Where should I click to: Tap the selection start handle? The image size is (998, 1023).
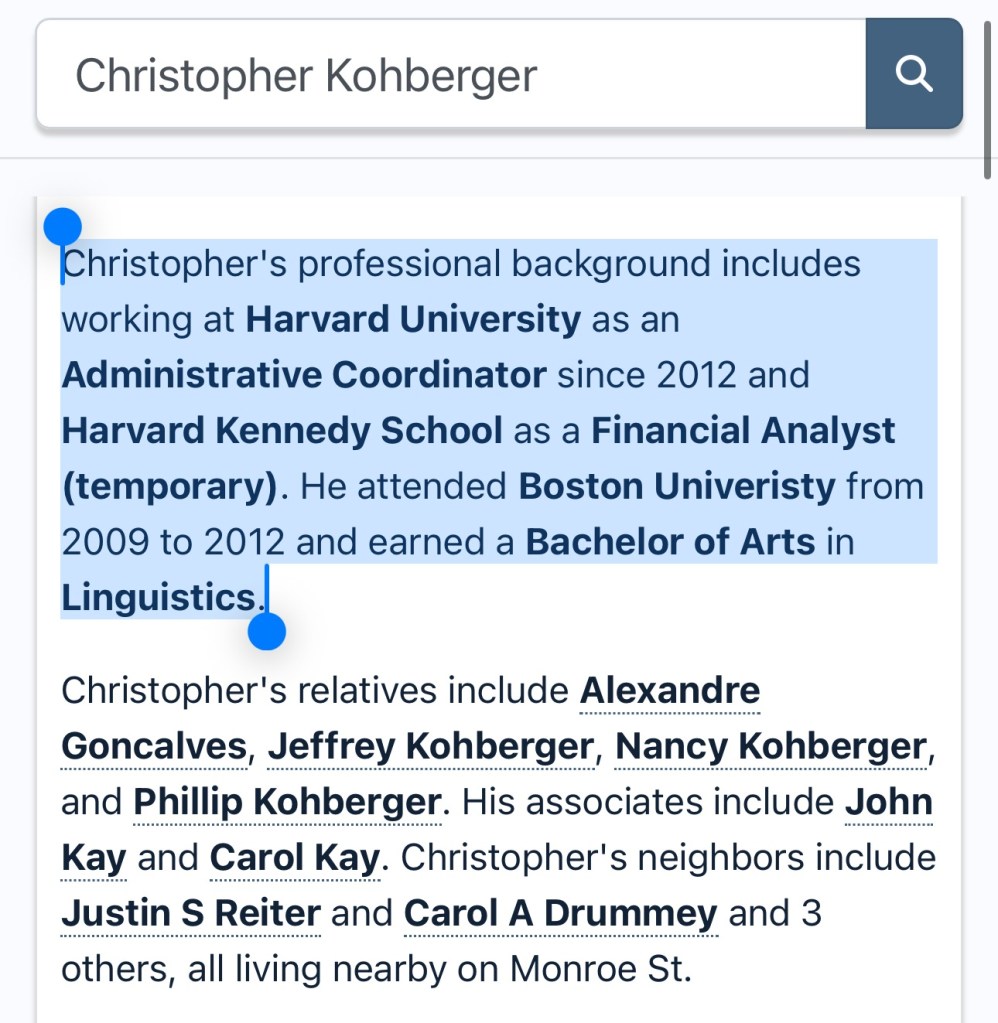[x=63, y=228]
